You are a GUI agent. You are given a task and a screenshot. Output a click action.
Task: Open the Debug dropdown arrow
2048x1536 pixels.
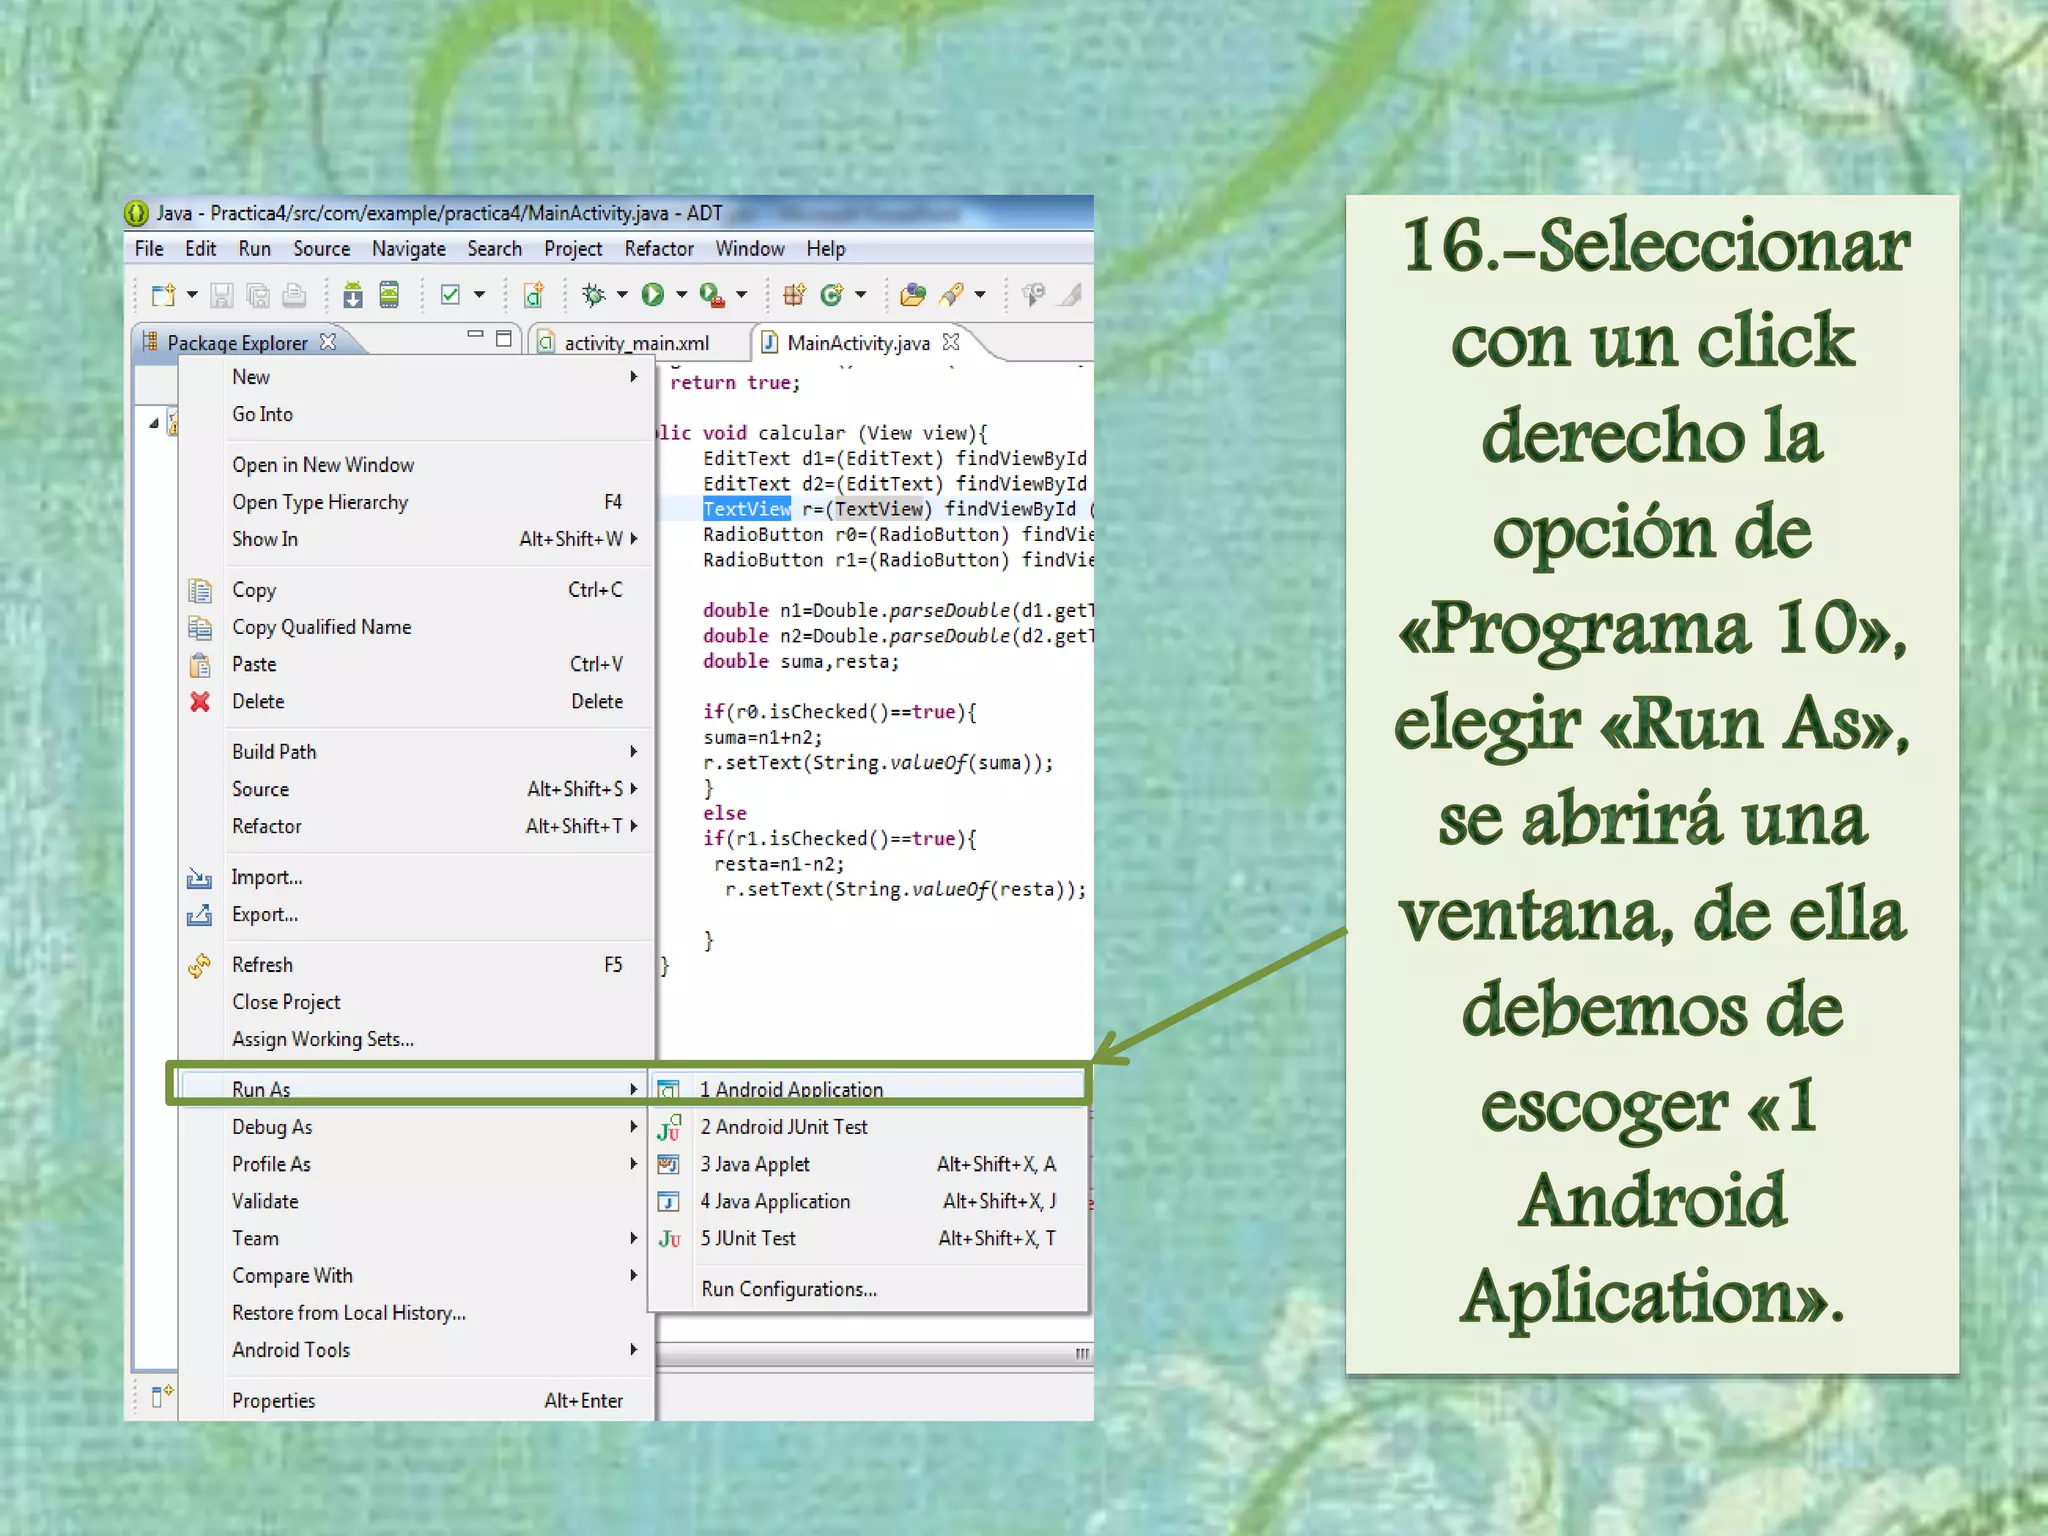[622, 295]
